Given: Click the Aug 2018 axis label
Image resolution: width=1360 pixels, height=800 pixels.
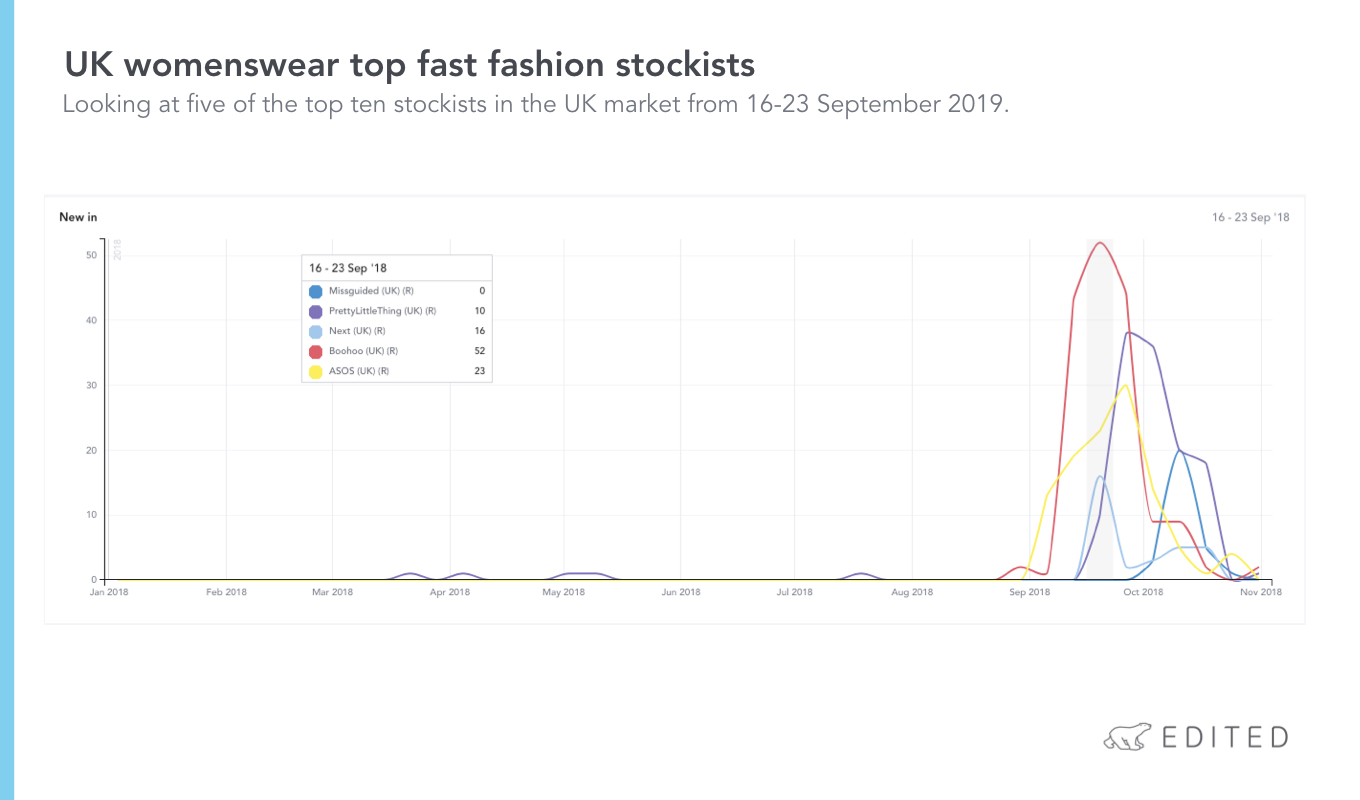Looking at the screenshot, I should [912, 592].
